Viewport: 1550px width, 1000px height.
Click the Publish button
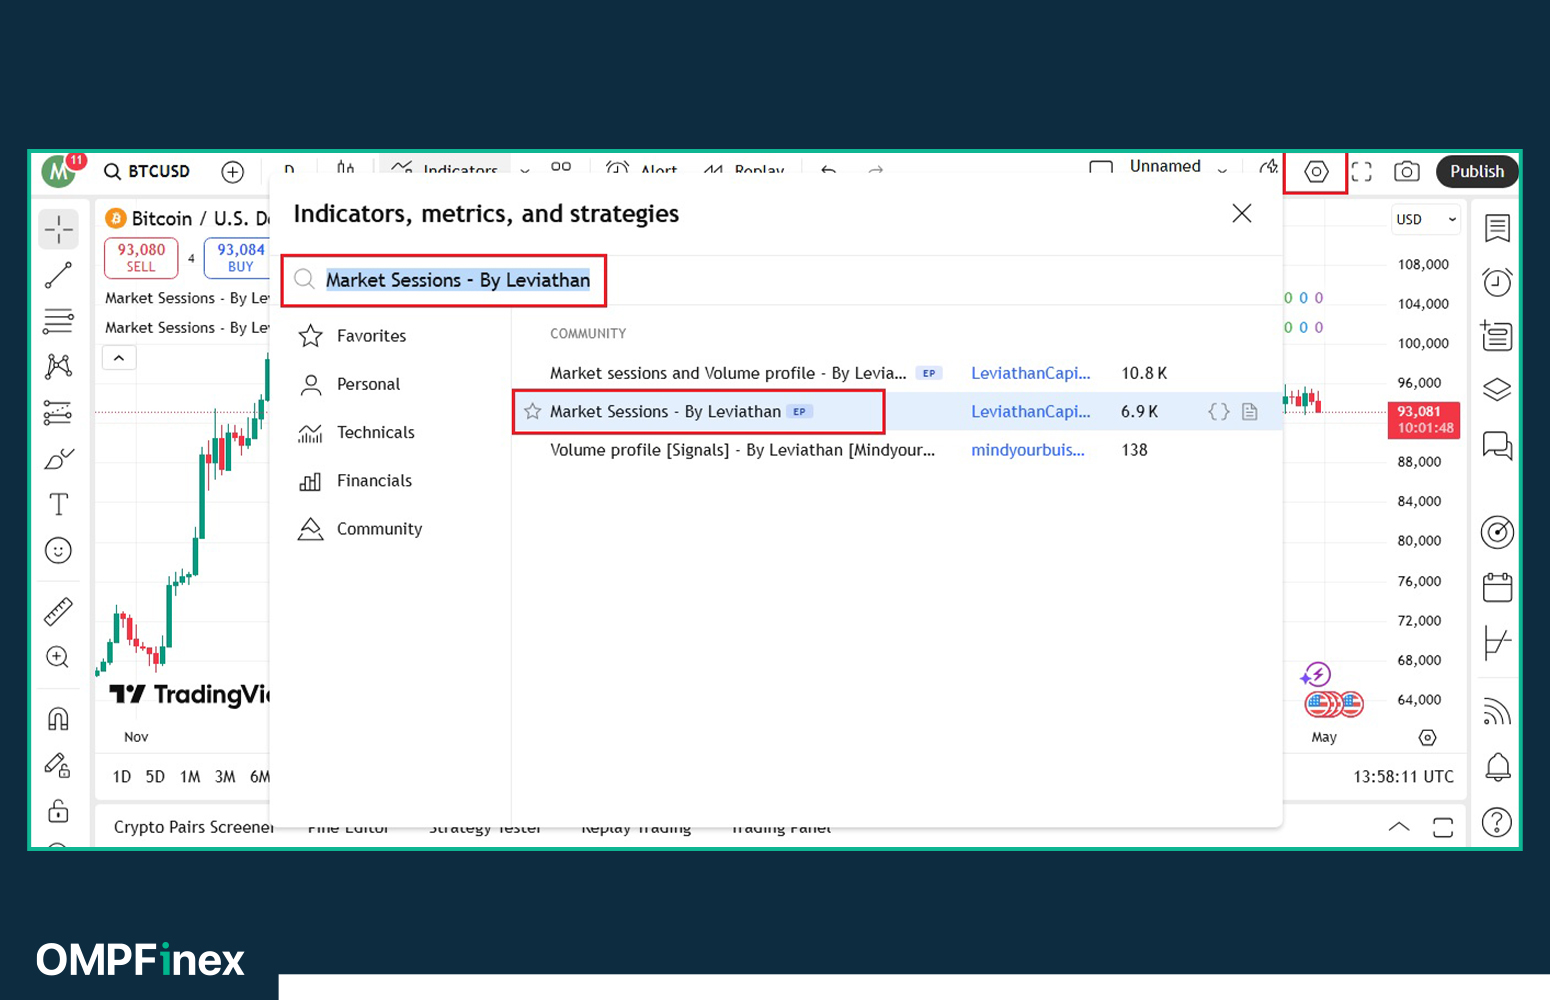coord(1477,171)
